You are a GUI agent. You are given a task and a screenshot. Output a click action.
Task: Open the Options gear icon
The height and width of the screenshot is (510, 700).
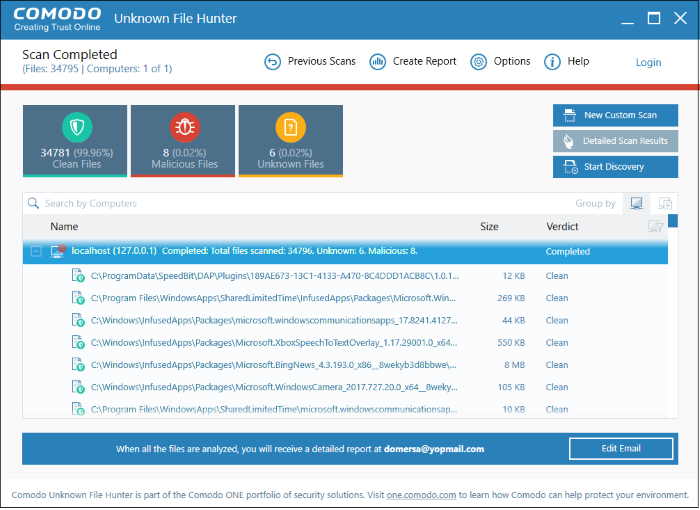478,62
